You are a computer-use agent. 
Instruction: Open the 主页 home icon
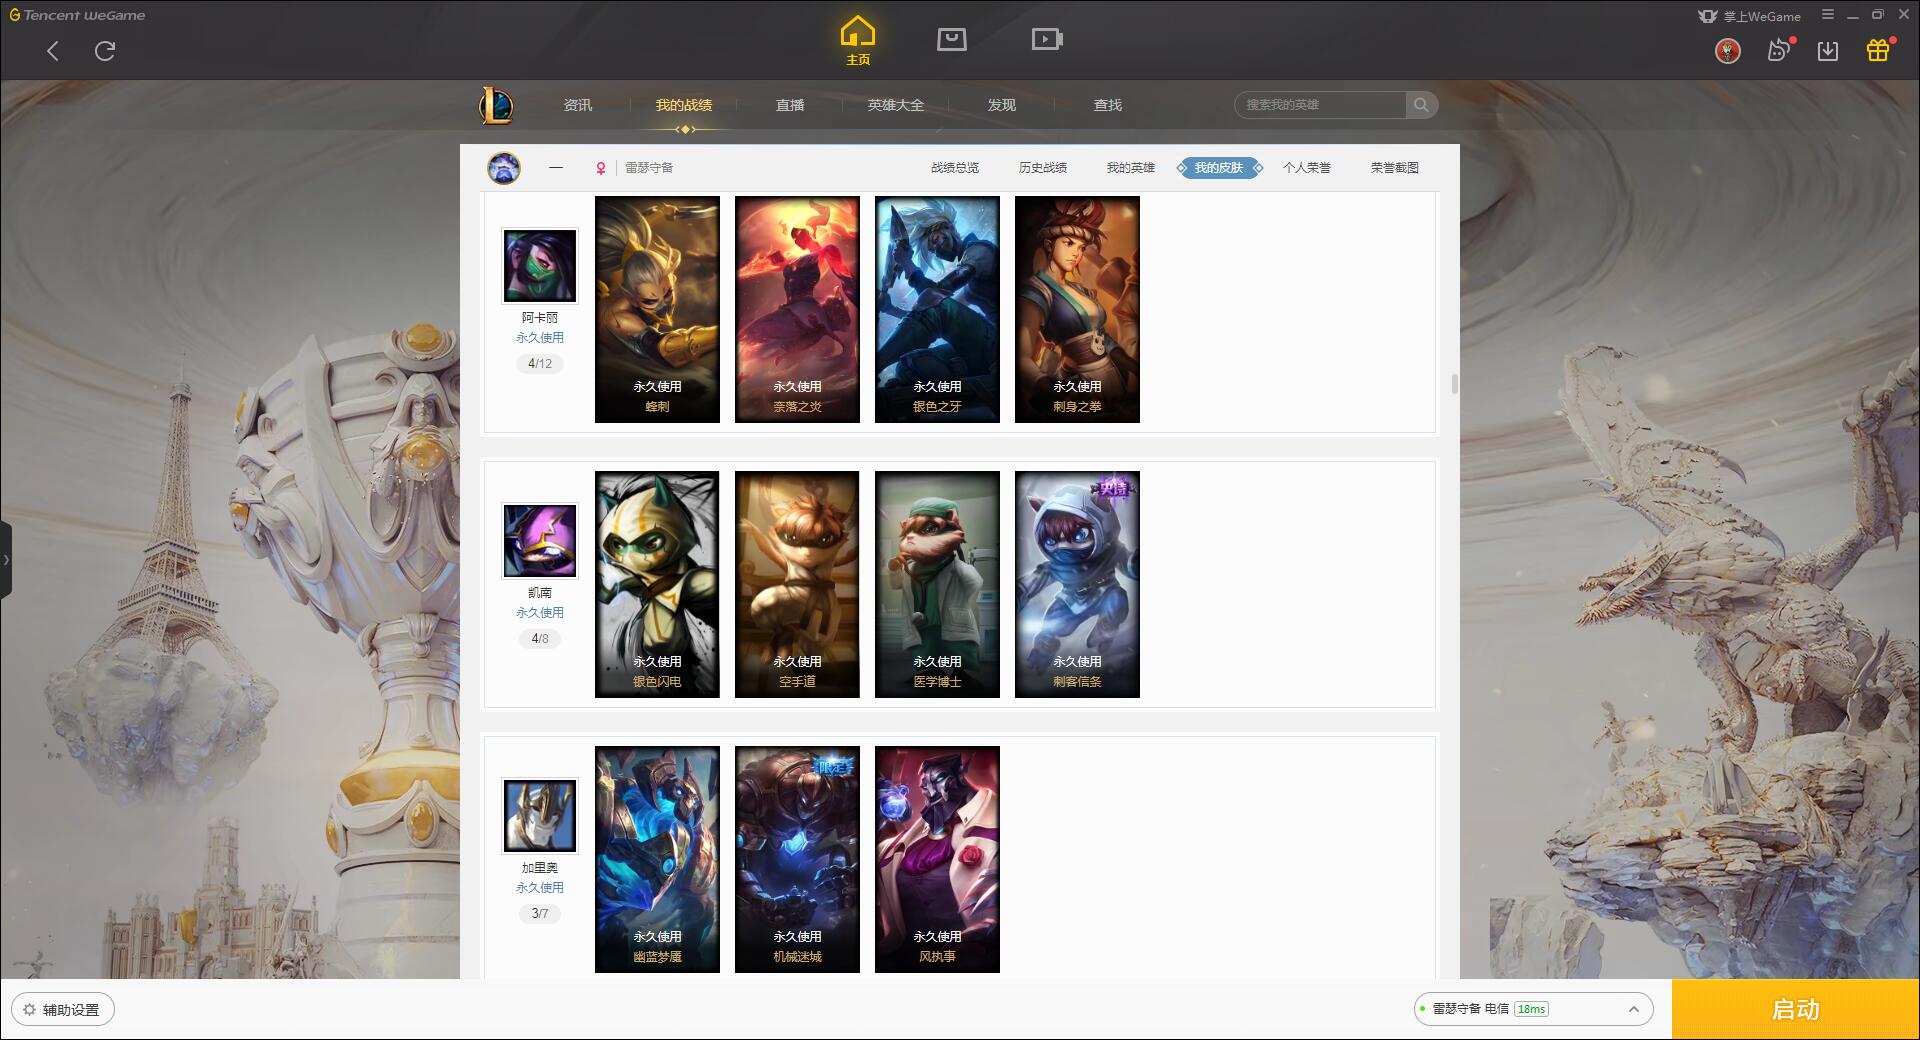[858, 40]
